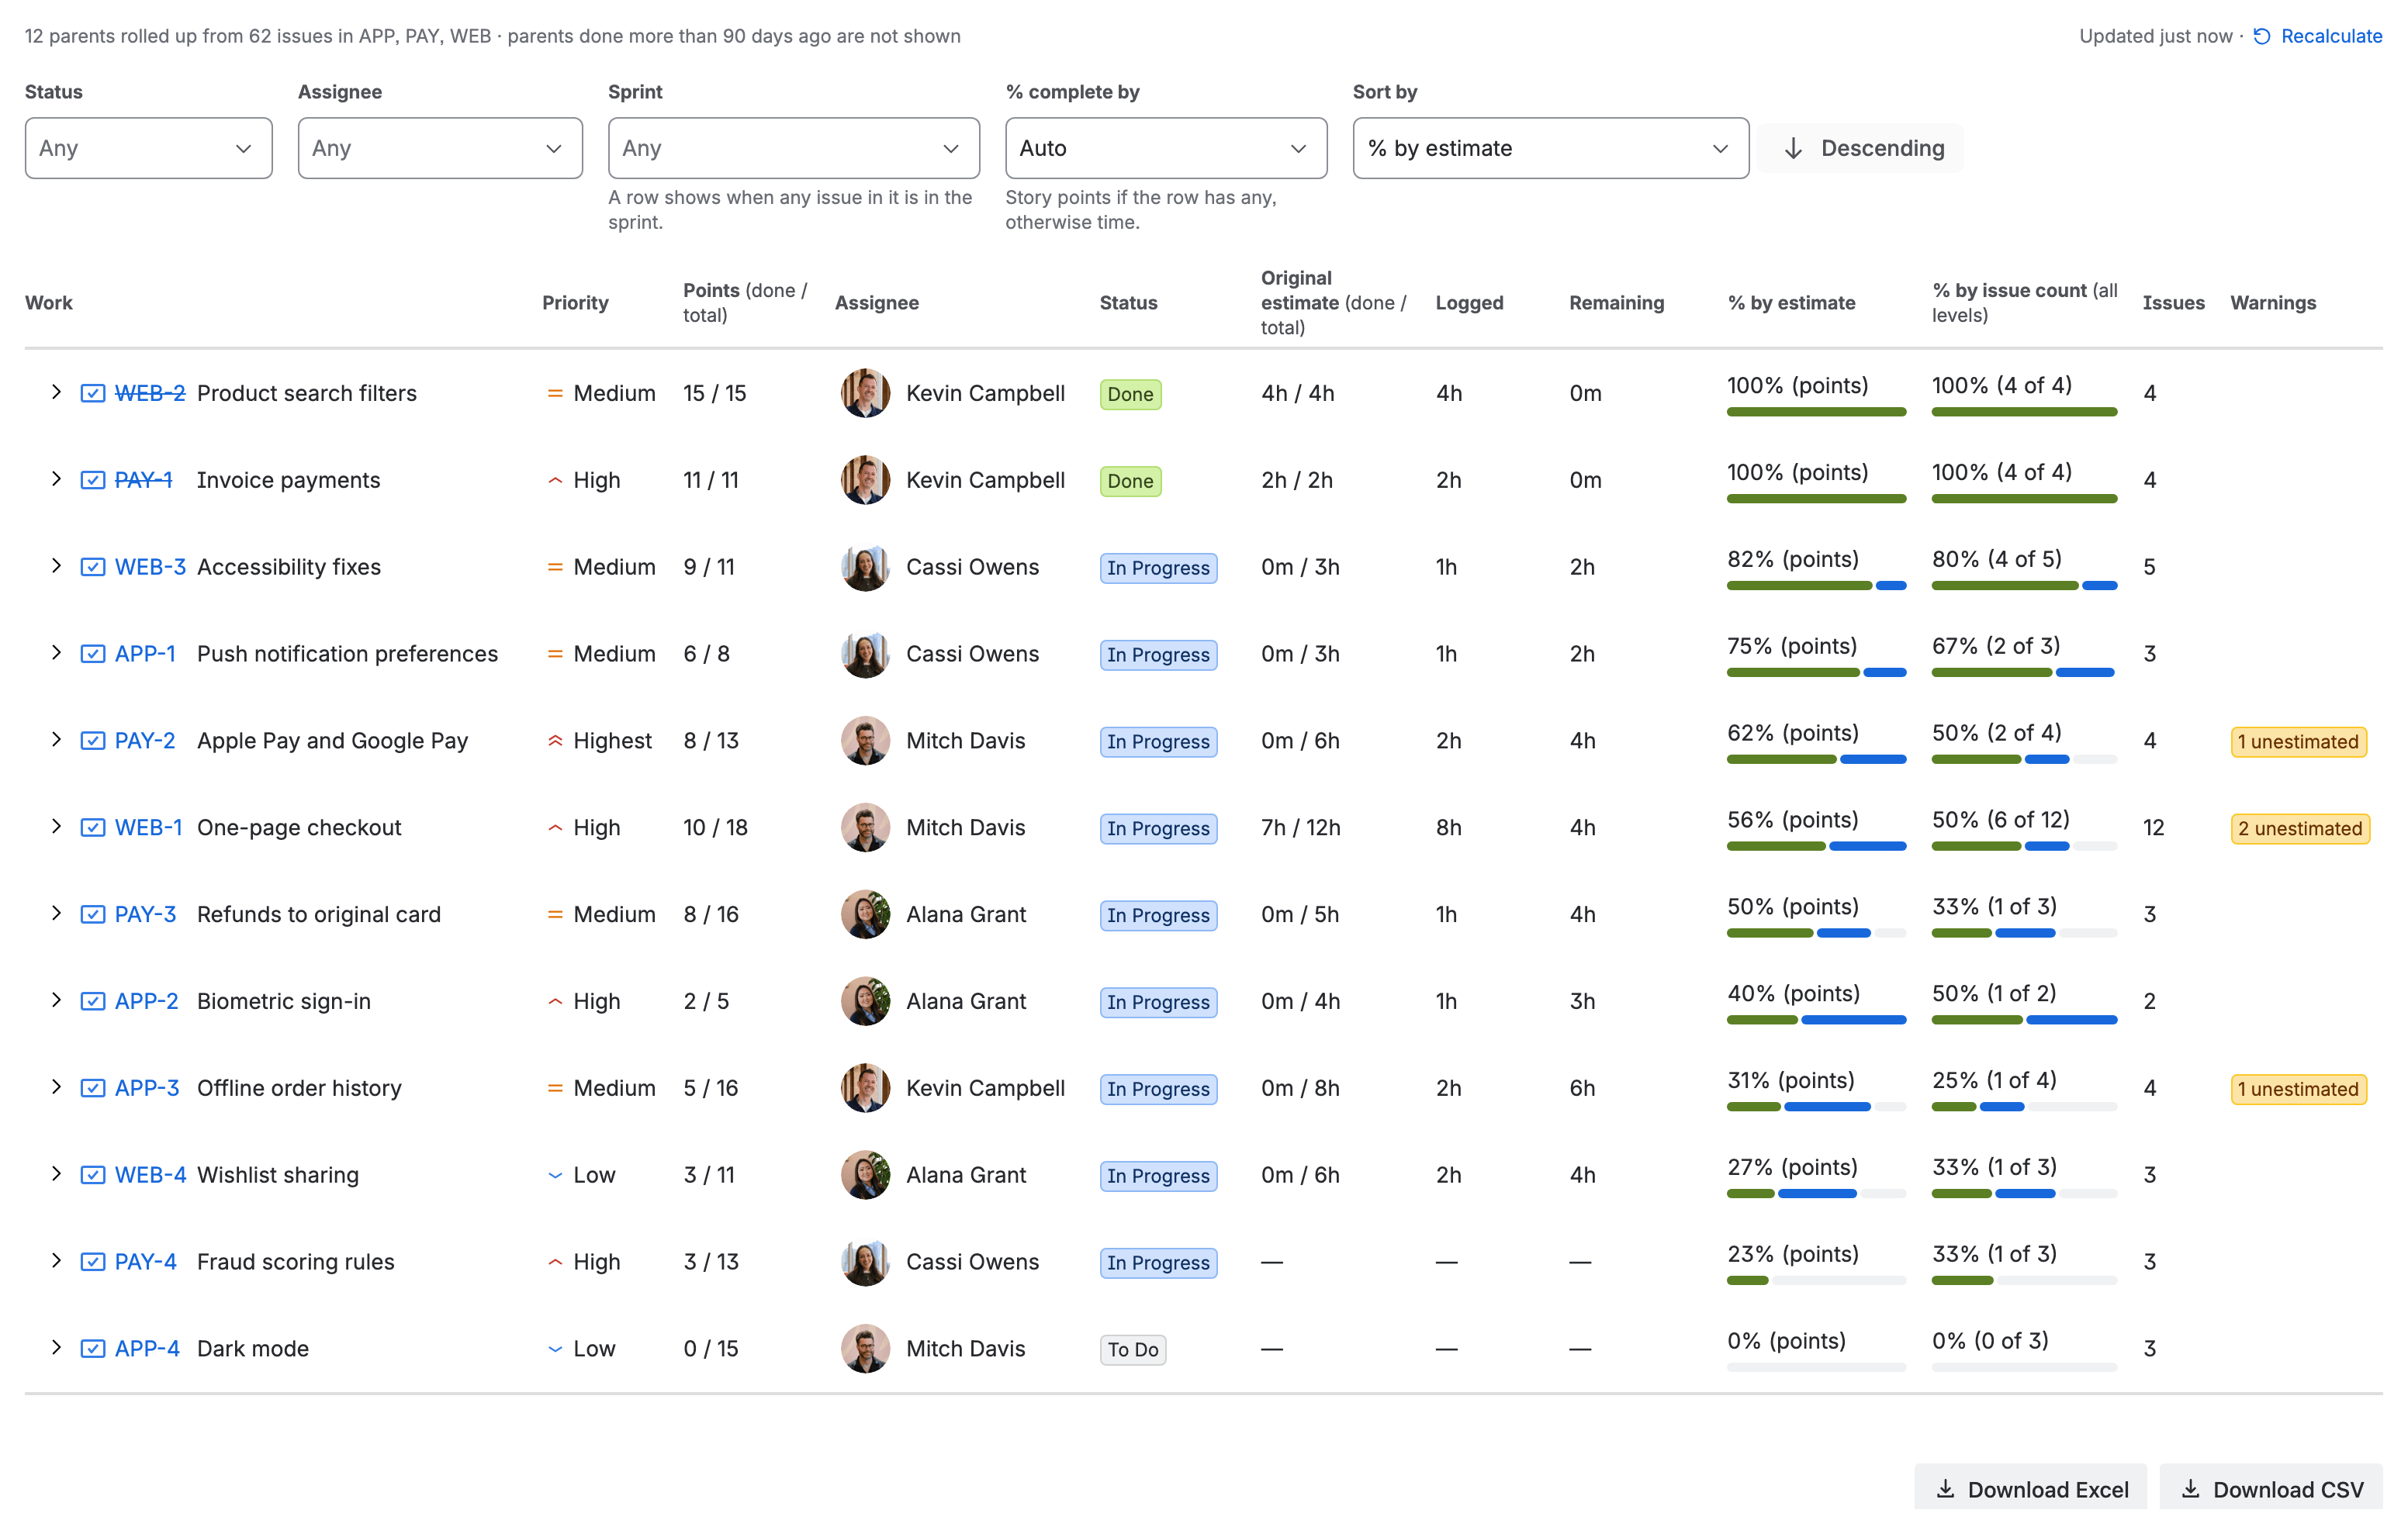Open the PAY-1 issue link
Image resolution: width=2408 pixels, height=1534 pixels.
pyautogui.click(x=143, y=480)
